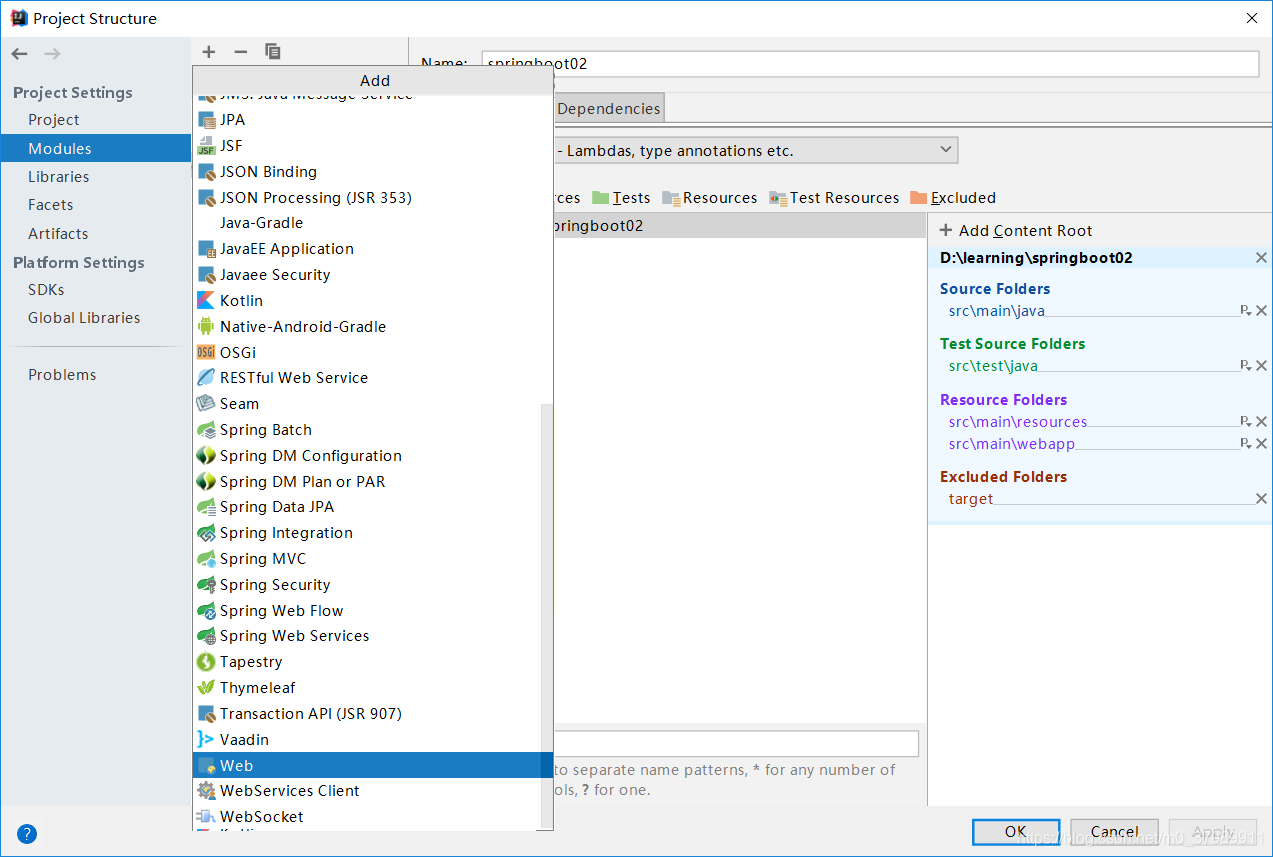Mark as Test Resources button
The image size is (1273, 857).
[x=834, y=198]
